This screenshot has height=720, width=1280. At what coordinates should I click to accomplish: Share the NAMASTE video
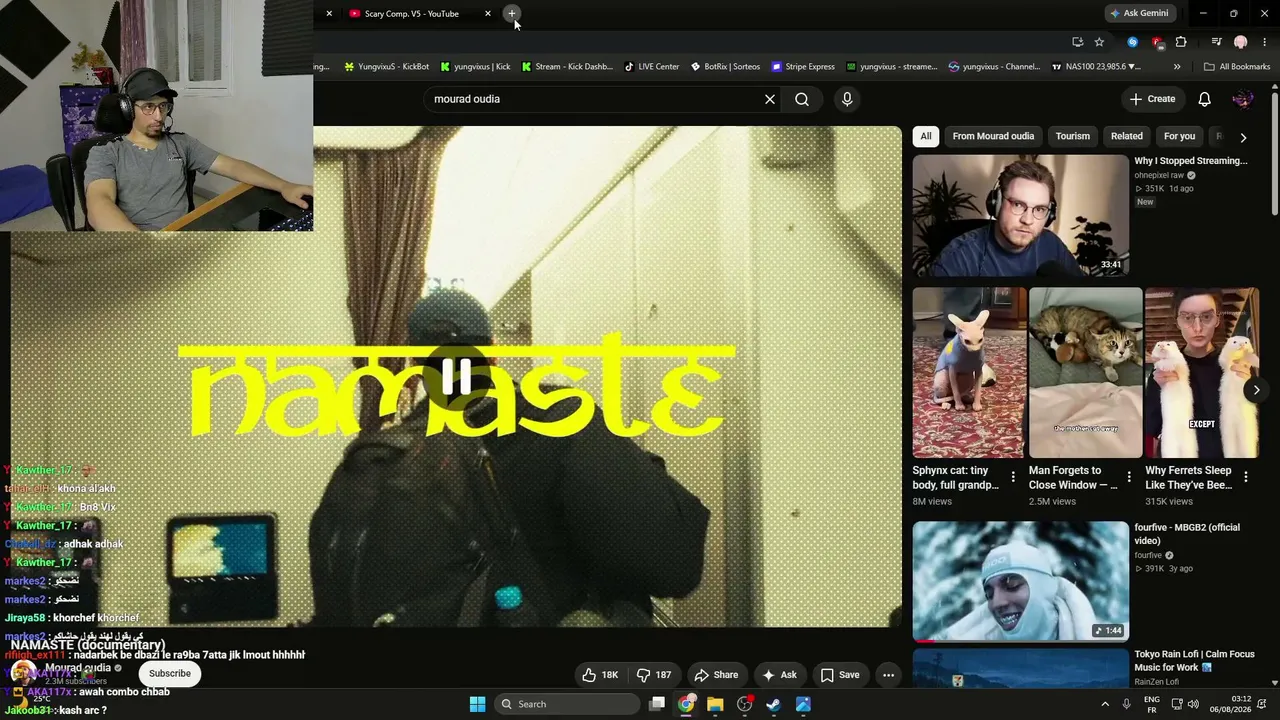(716, 675)
